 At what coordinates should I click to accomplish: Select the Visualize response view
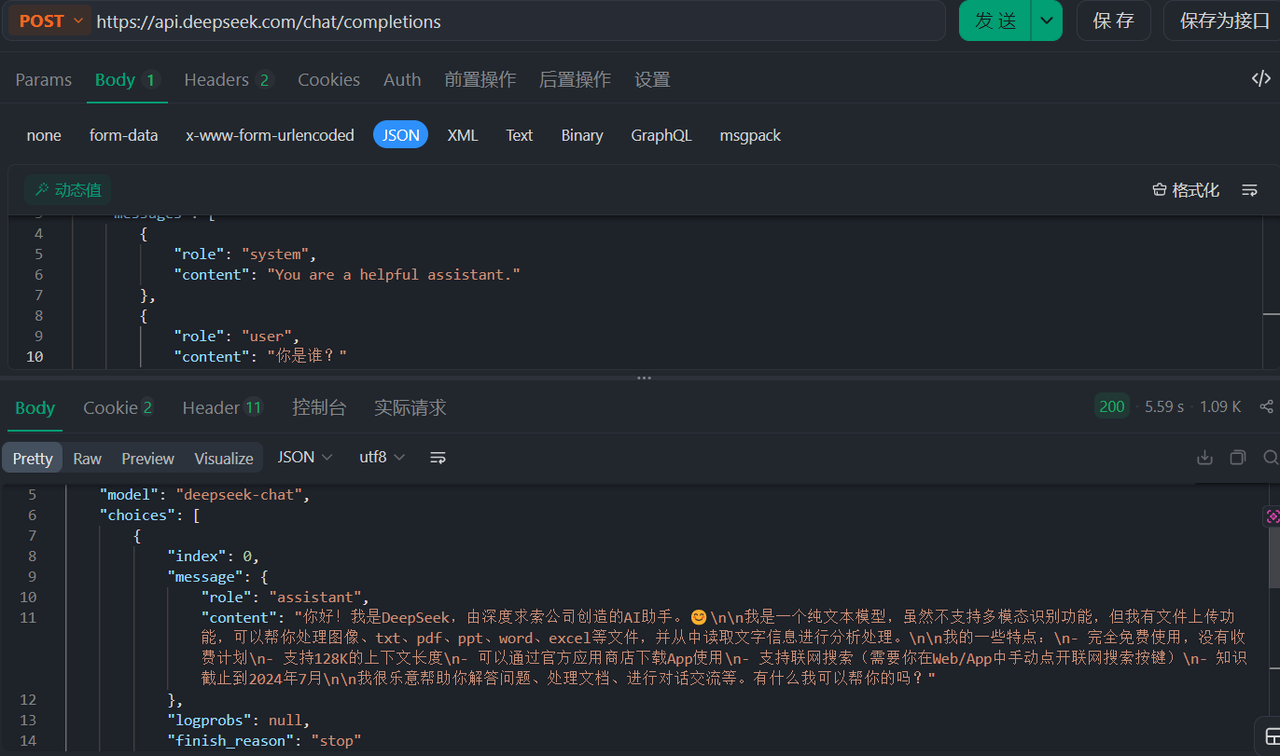coord(224,458)
